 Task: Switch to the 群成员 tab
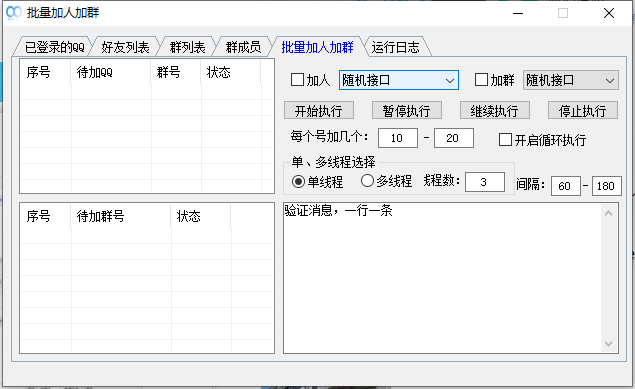(243, 47)
